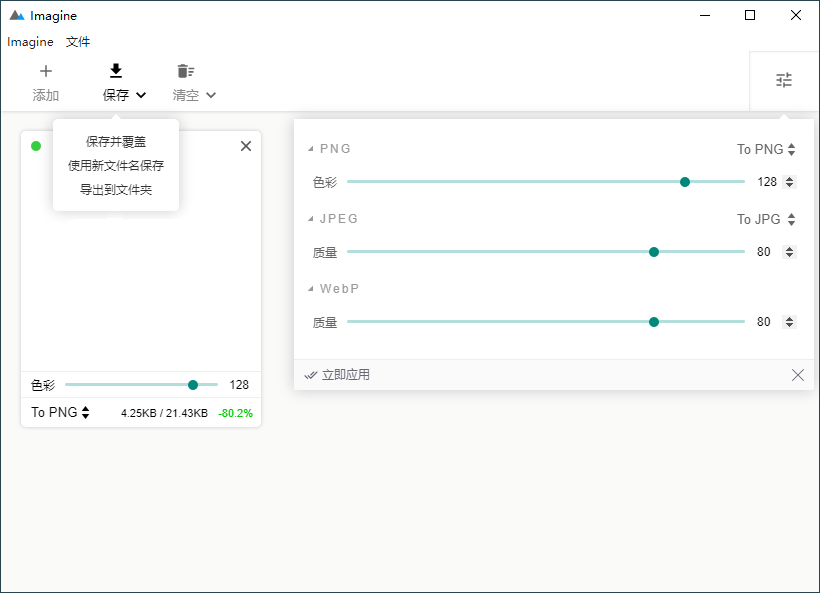Collapse the WebP section triangle

coord(310,289)
